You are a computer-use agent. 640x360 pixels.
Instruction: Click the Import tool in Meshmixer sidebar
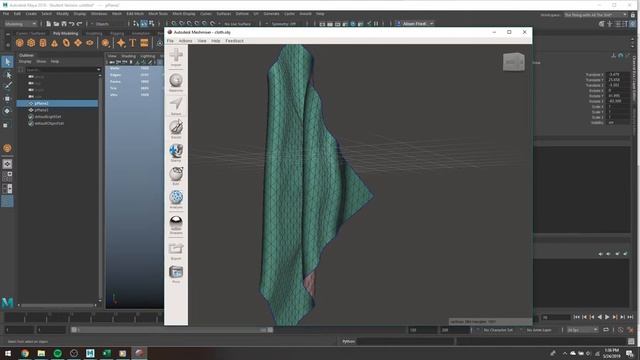pos(176,57)
